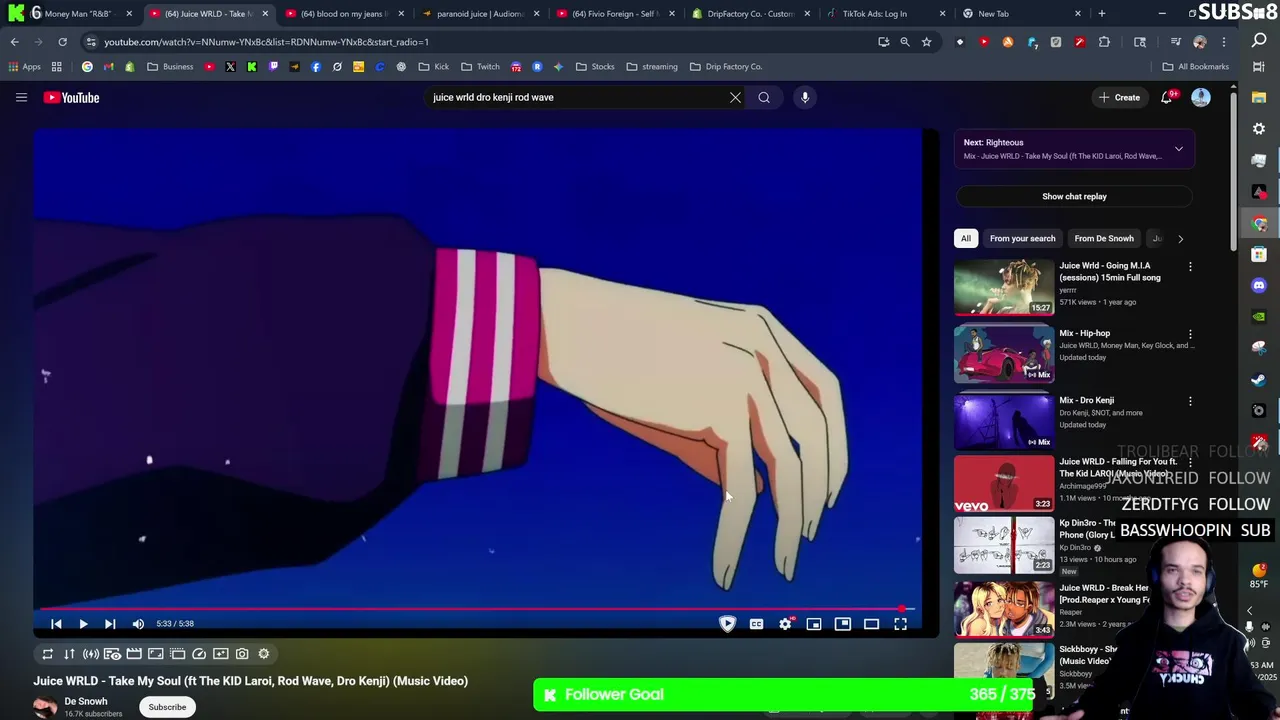Select the From De Snowh chip
The width and height of the screenshot is (1280, 720).
1104,238
